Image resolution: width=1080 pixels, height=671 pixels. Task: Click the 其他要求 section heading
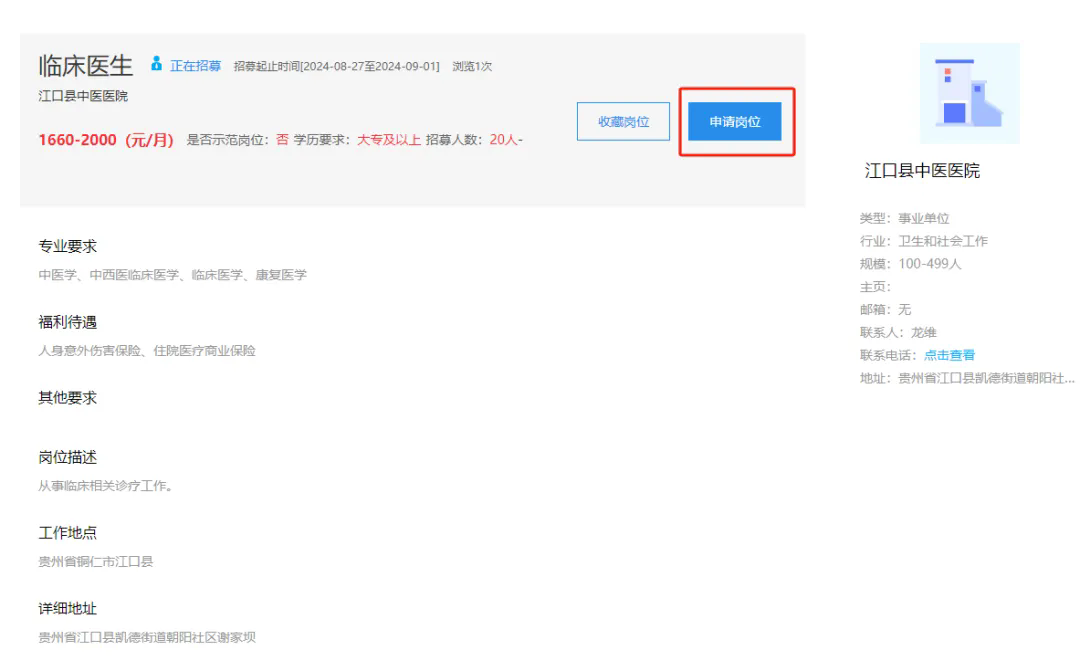[x=68, y=398]
